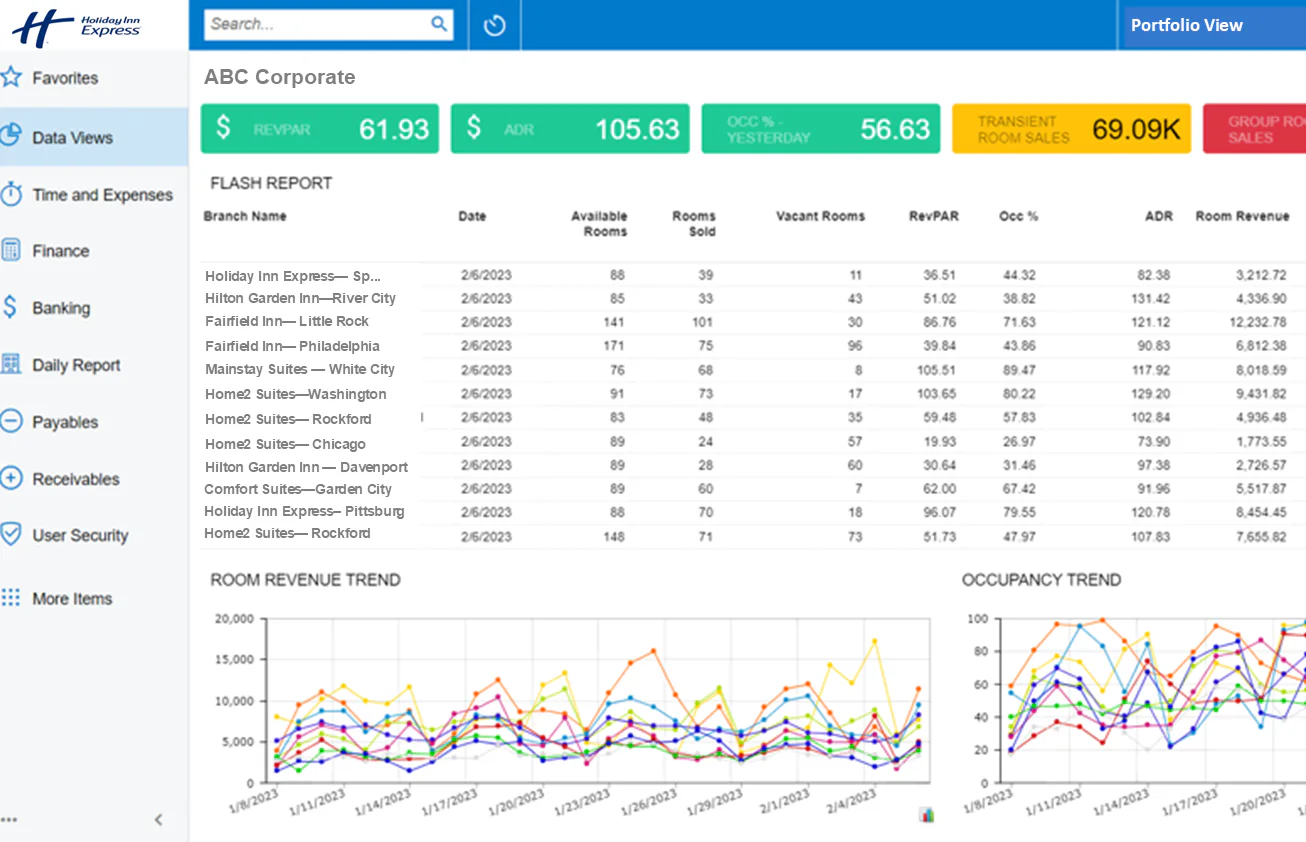The image size is (1306, 842).
Task: Open the Portfolio View selector
Action: pos(1214,25)
